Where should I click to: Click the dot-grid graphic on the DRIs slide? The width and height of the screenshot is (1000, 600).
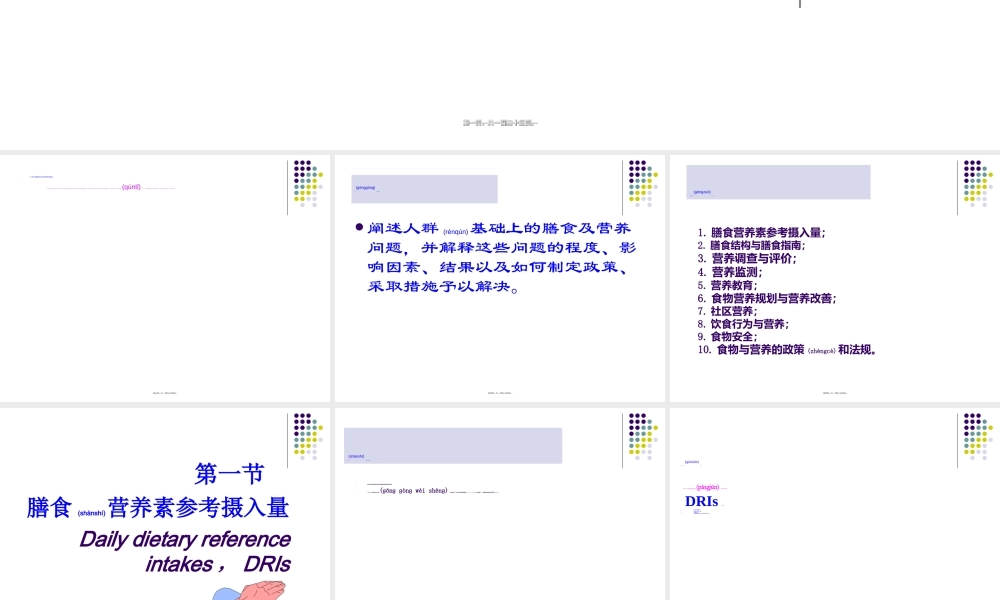(x=975, y=437)
